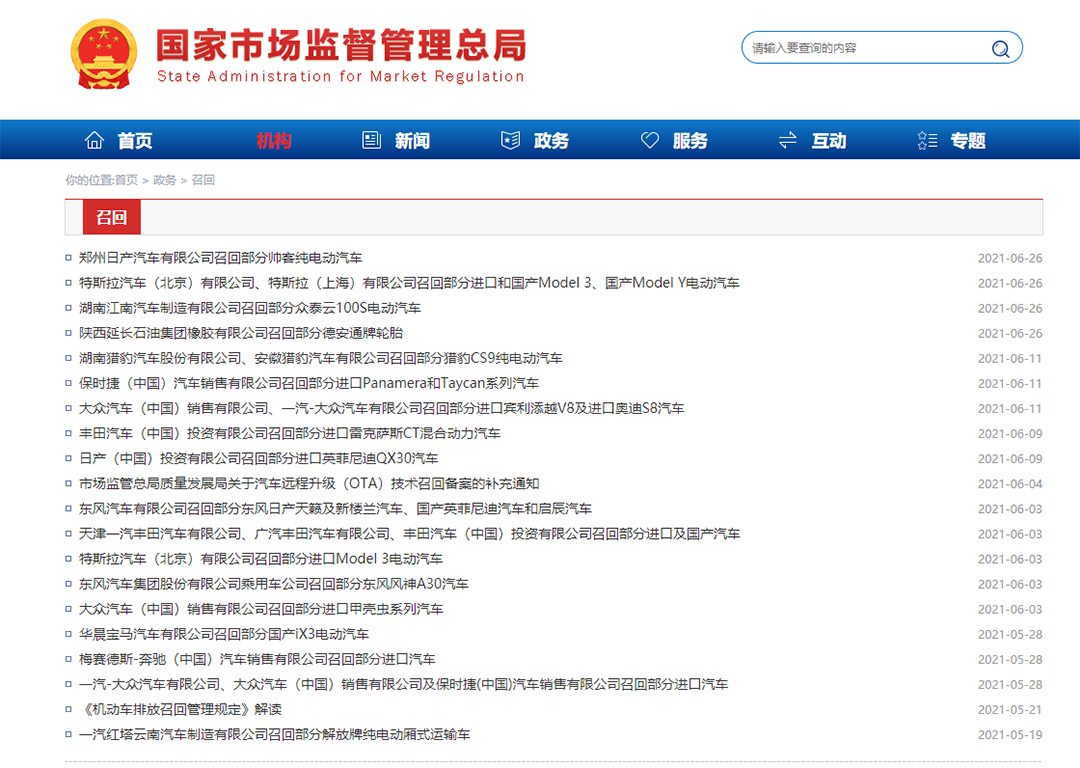Select the 召回 section tab

[x=111, y=217]
